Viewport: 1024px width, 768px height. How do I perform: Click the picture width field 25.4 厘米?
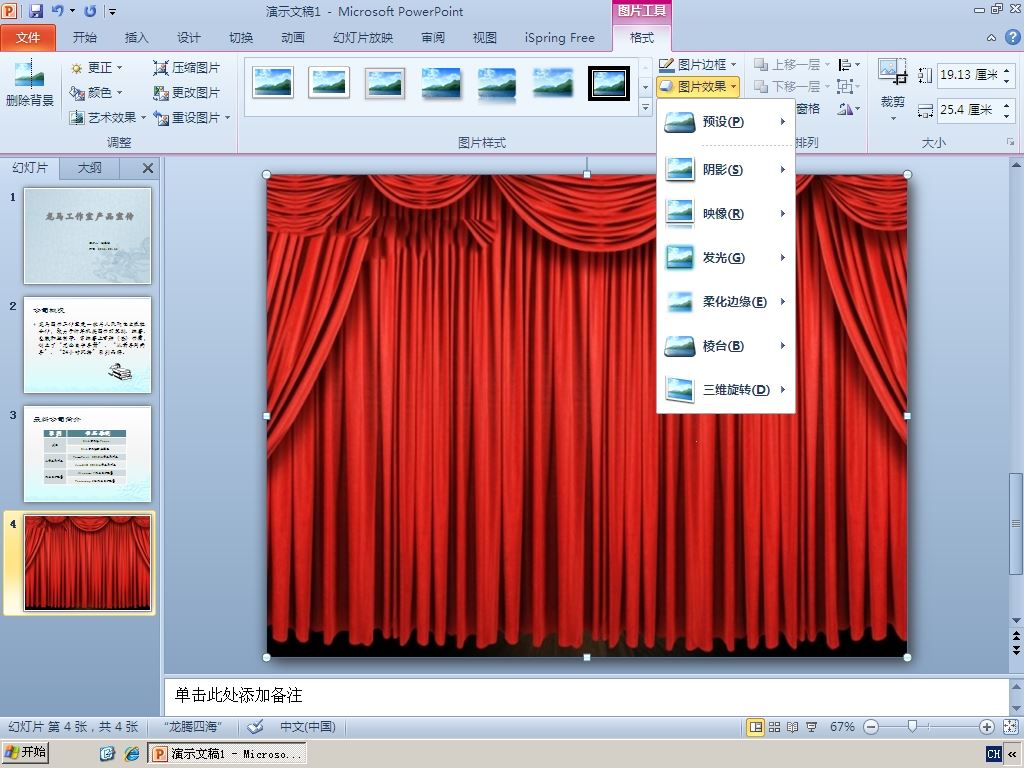(x=969, y=110)
